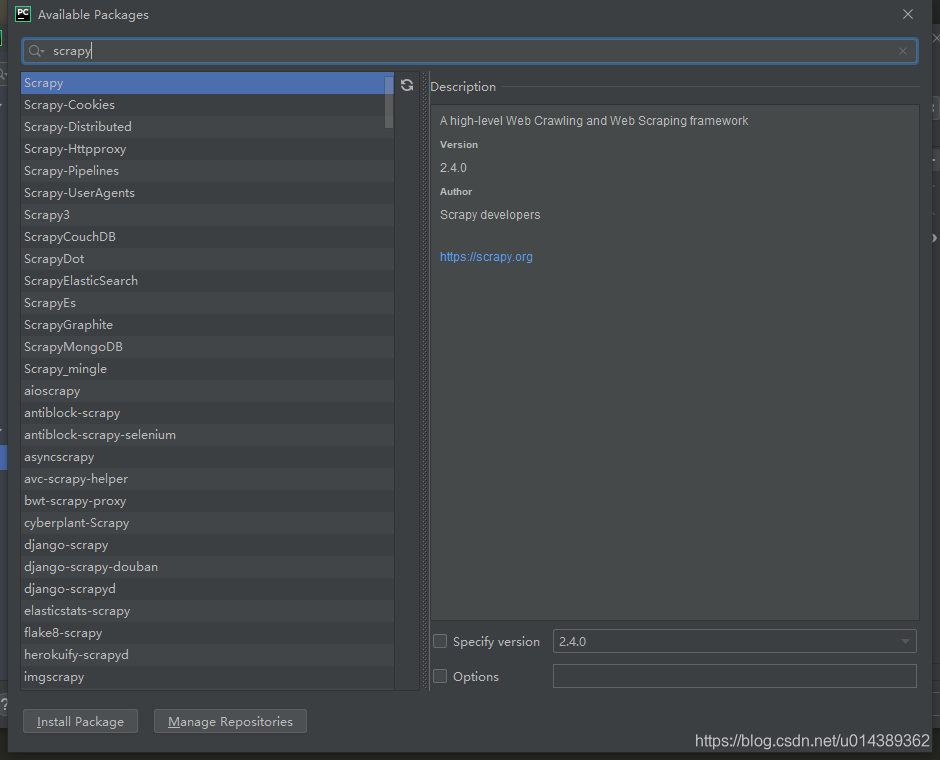Select ScrapyDot in the list
The width and height of the screenshot is (940, 760).
click(x=207, y=259)
